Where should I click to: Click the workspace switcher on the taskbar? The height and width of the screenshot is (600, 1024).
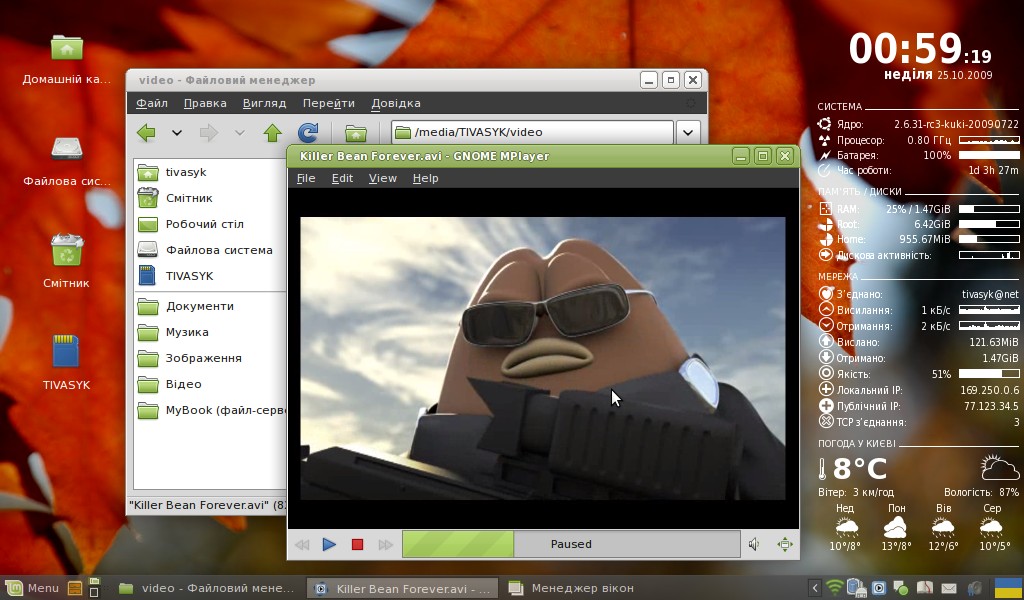(x=94, y=588)
